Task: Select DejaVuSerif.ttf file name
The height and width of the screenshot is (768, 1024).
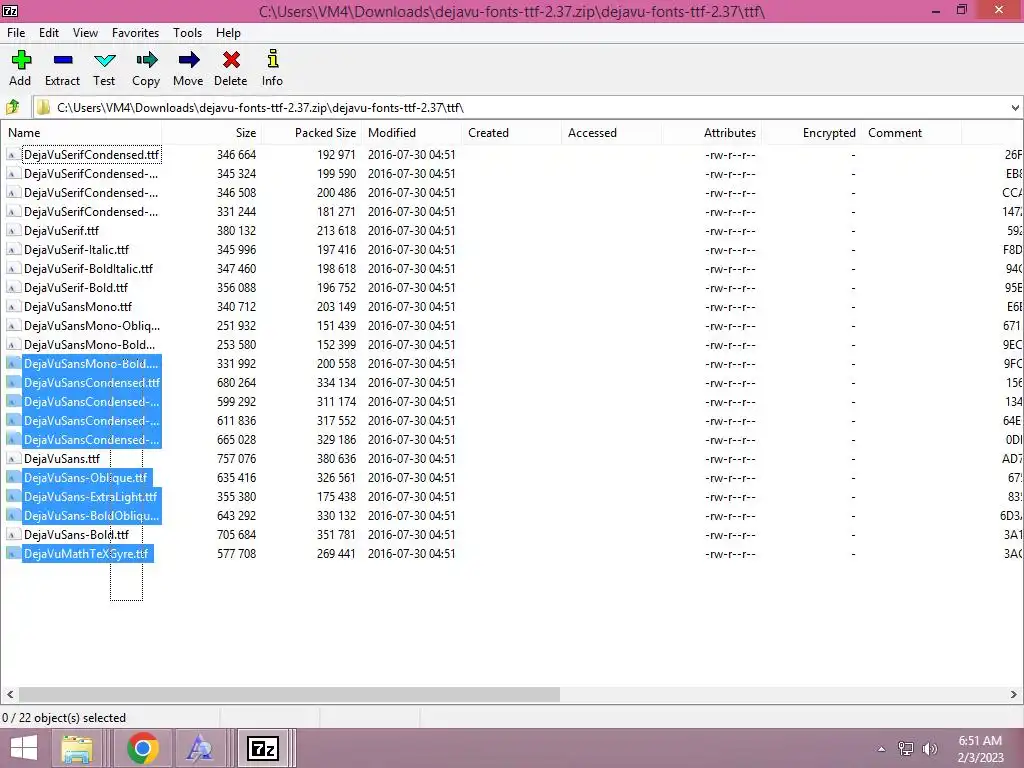Action: coord(61,231)
